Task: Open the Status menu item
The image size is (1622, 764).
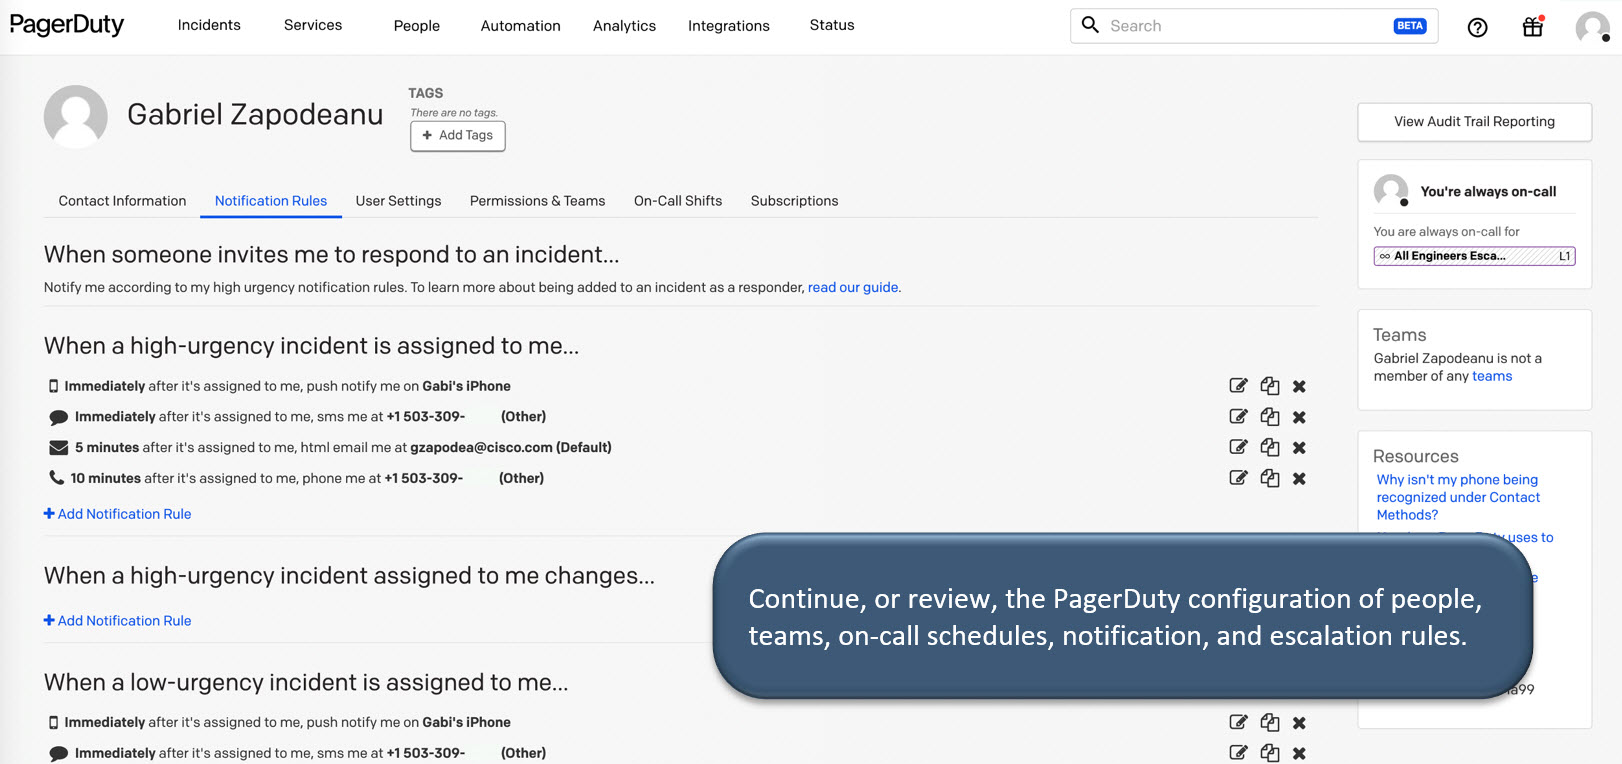Action: click(832, 25)
